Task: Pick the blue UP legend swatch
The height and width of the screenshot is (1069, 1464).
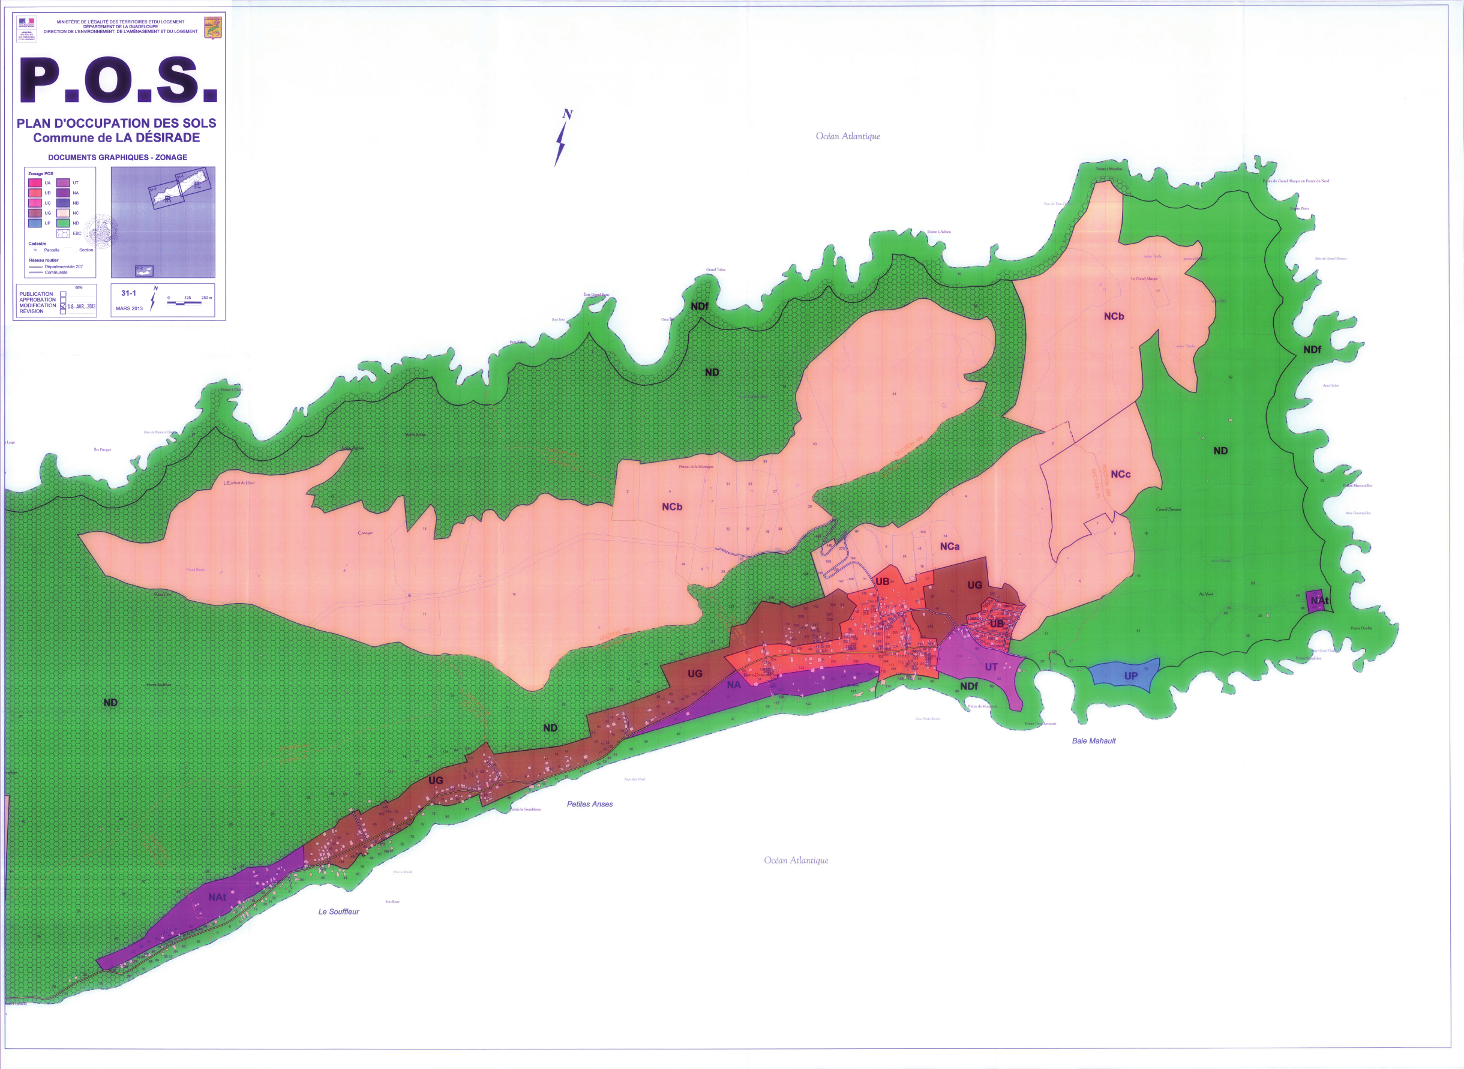Action: [x=35, y=223]
